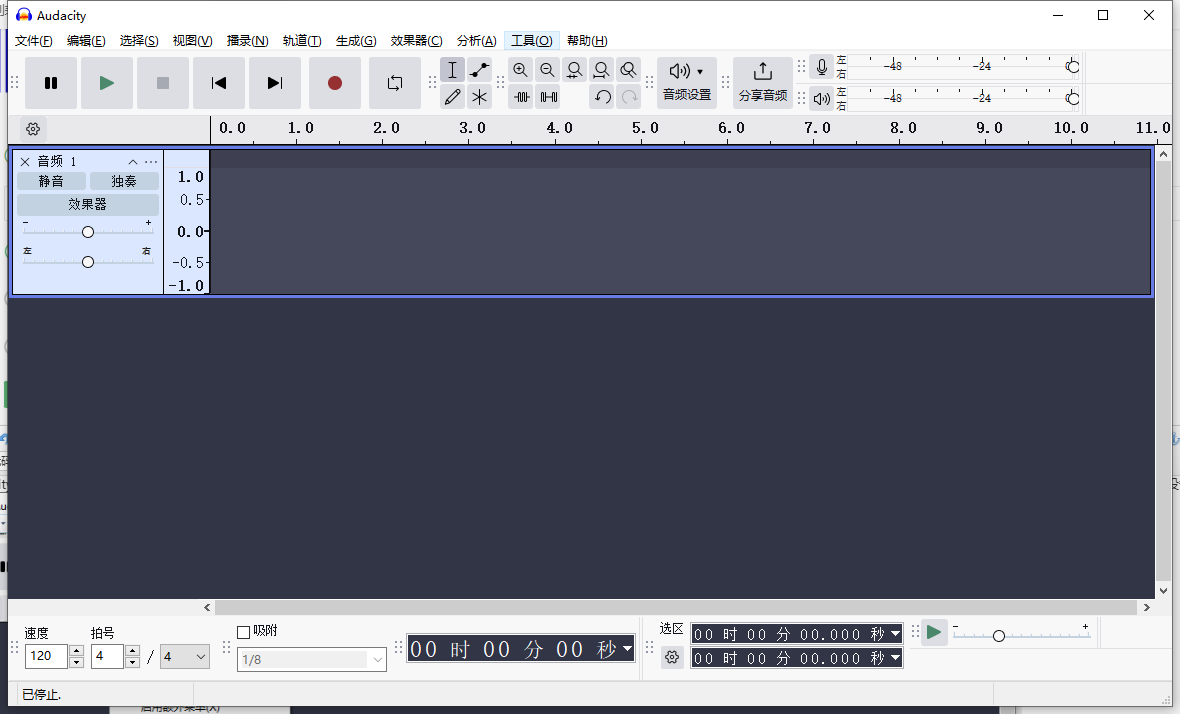1180x714 pixels.
Task: Close track 音频 1 with X
Action: click(x=25, y=162)
